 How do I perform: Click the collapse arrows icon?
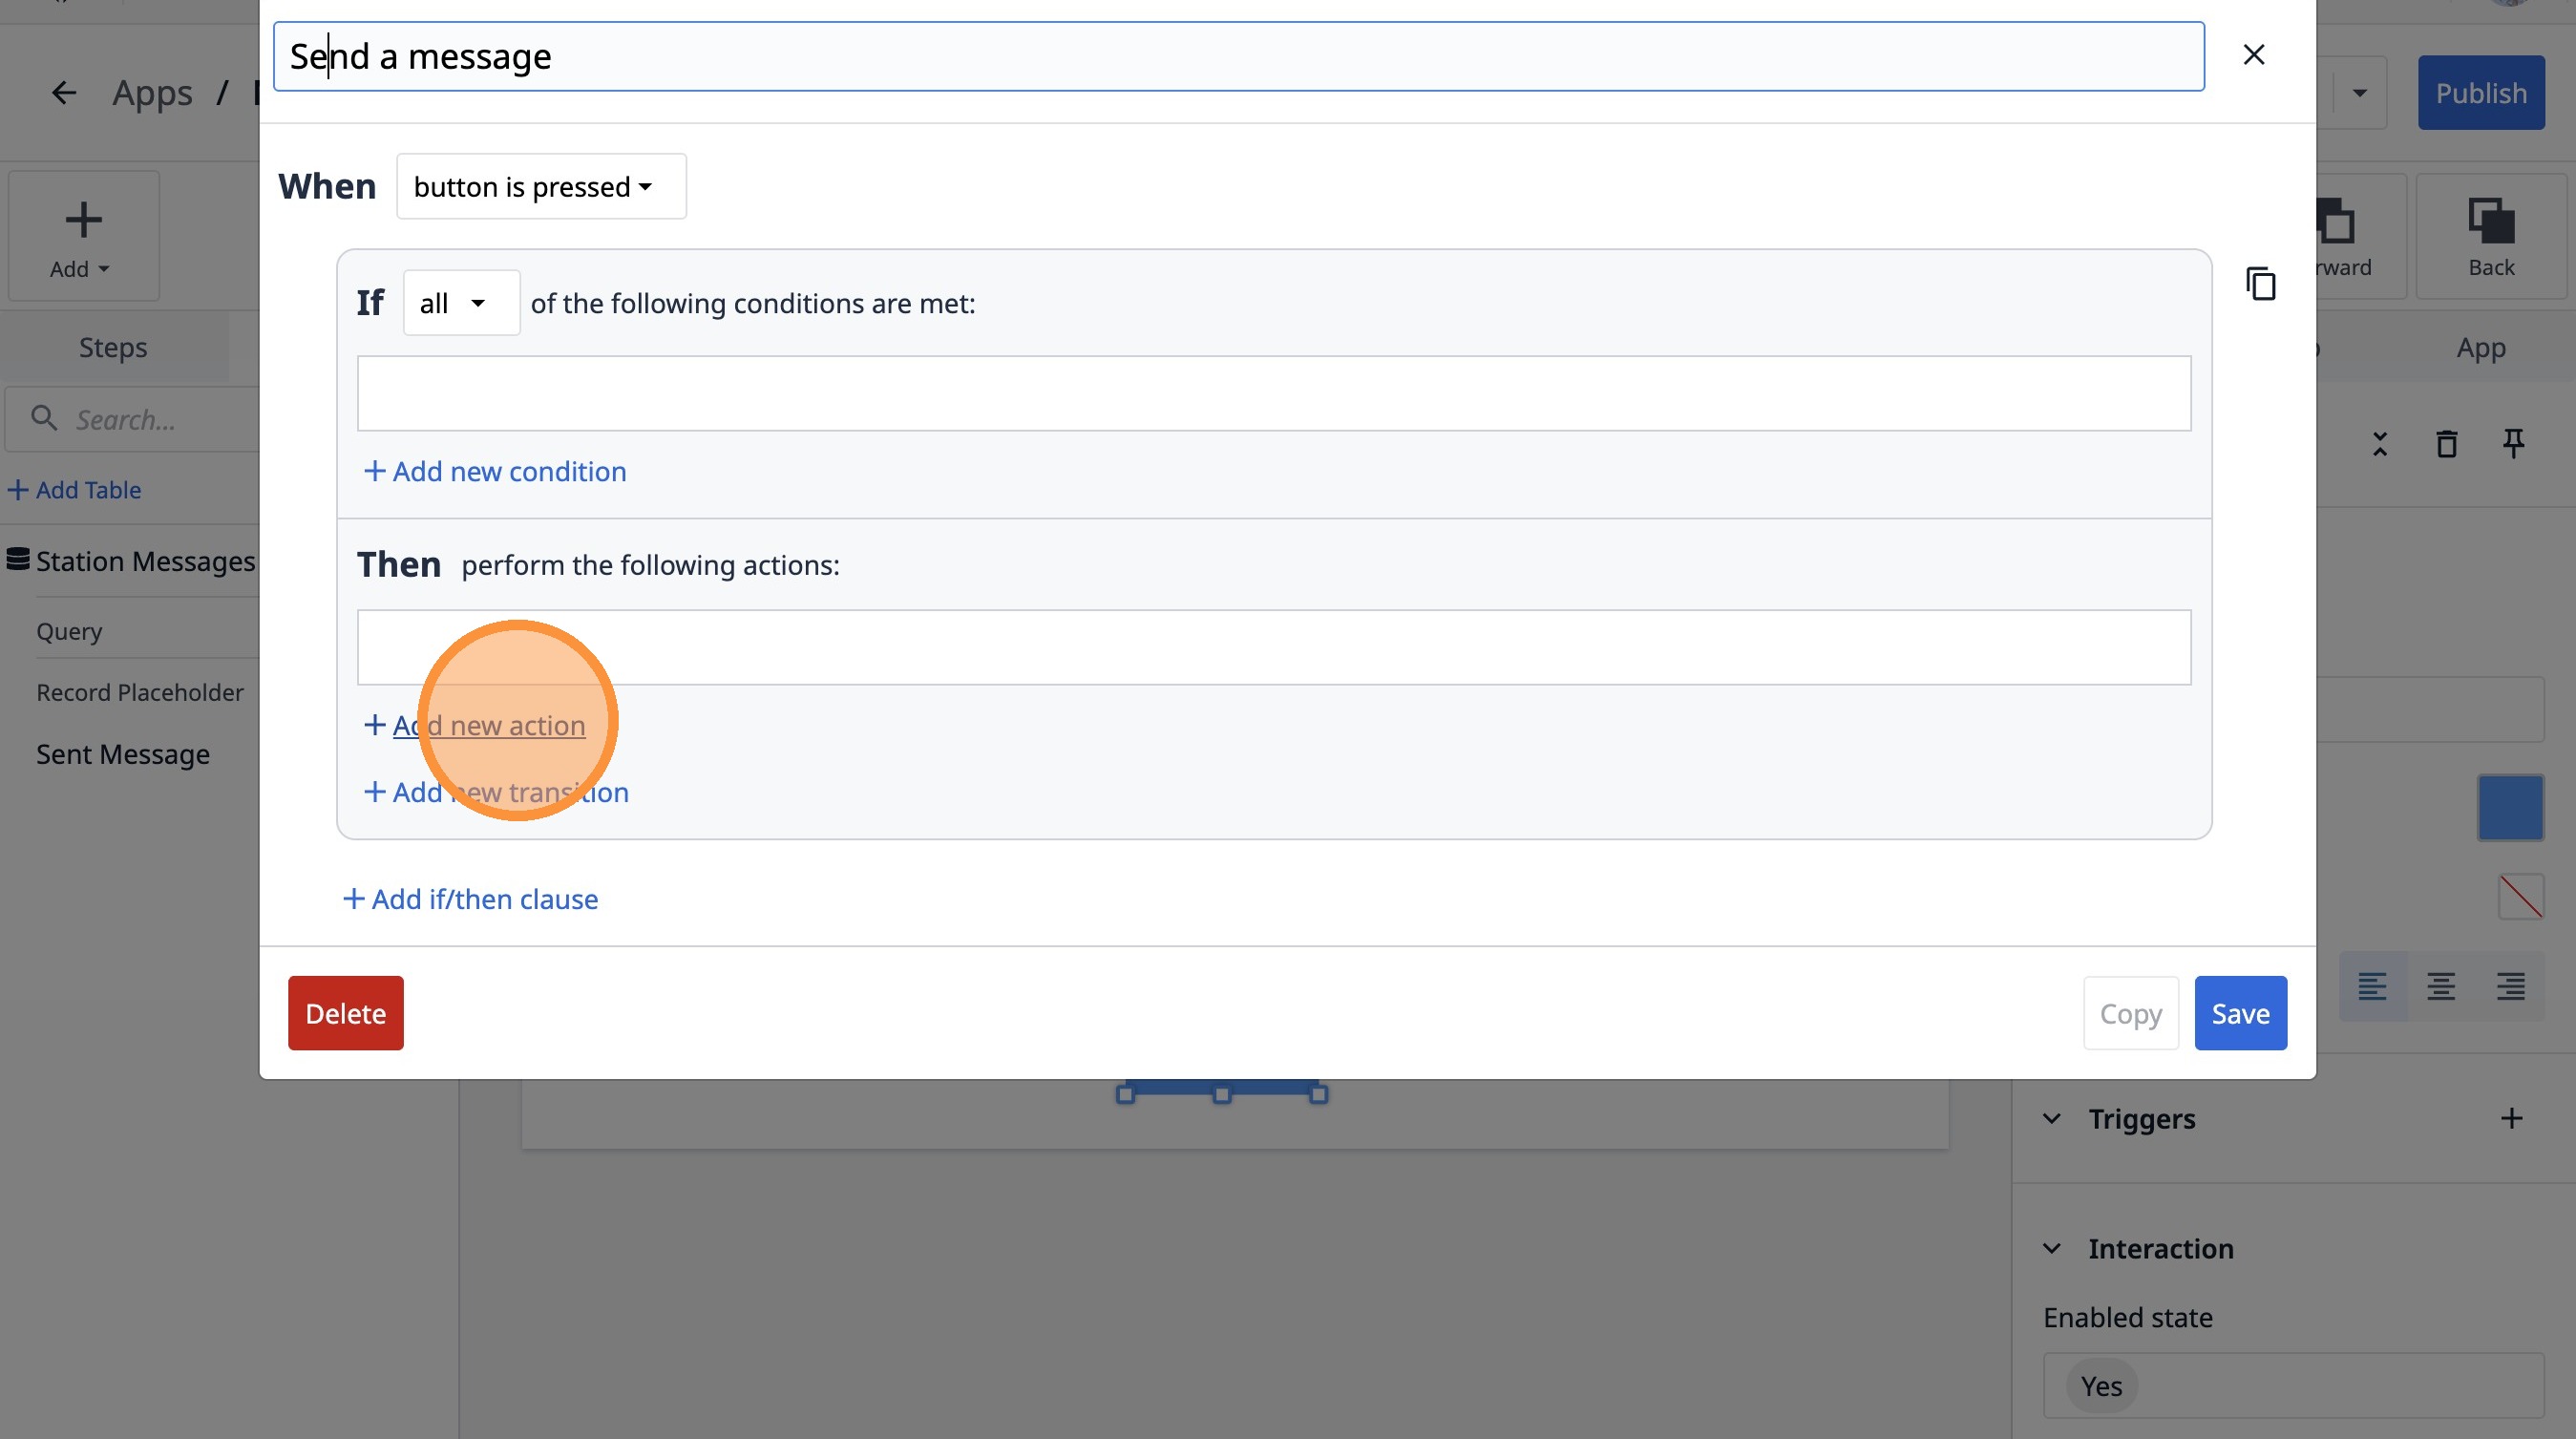tap(2379, 443)
